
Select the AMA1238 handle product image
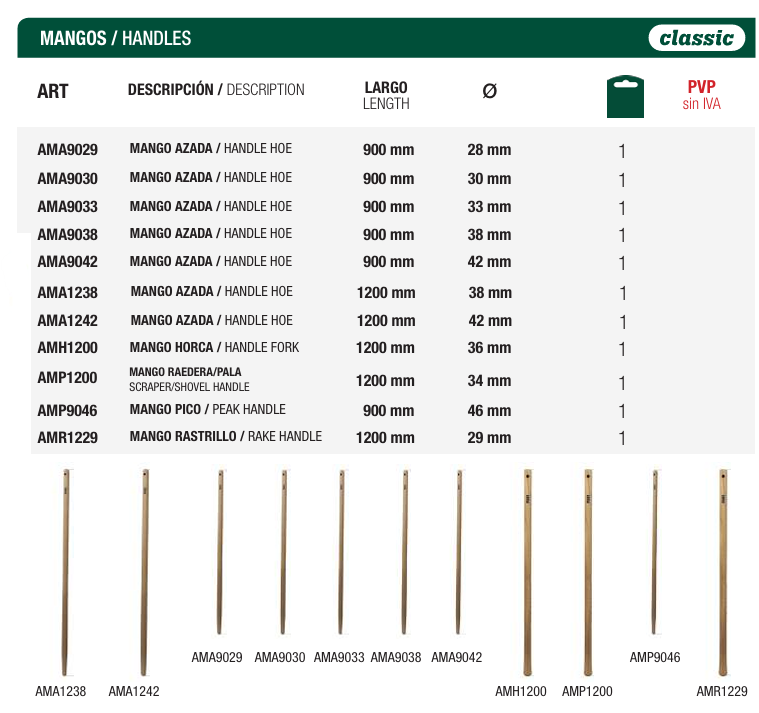tap(66, 572)
